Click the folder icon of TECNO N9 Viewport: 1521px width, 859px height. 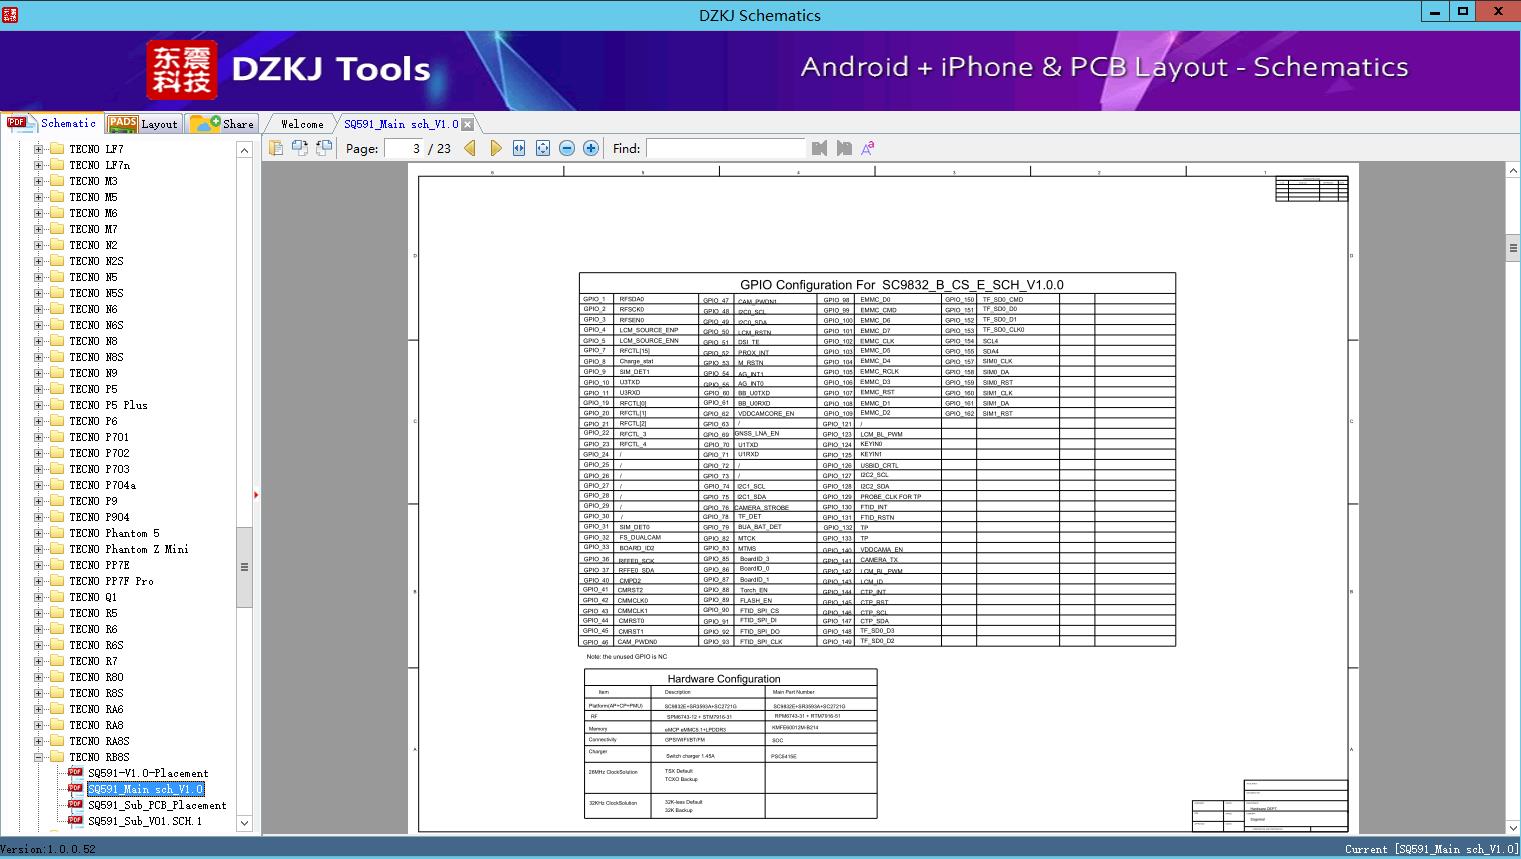tap(57, 373)
